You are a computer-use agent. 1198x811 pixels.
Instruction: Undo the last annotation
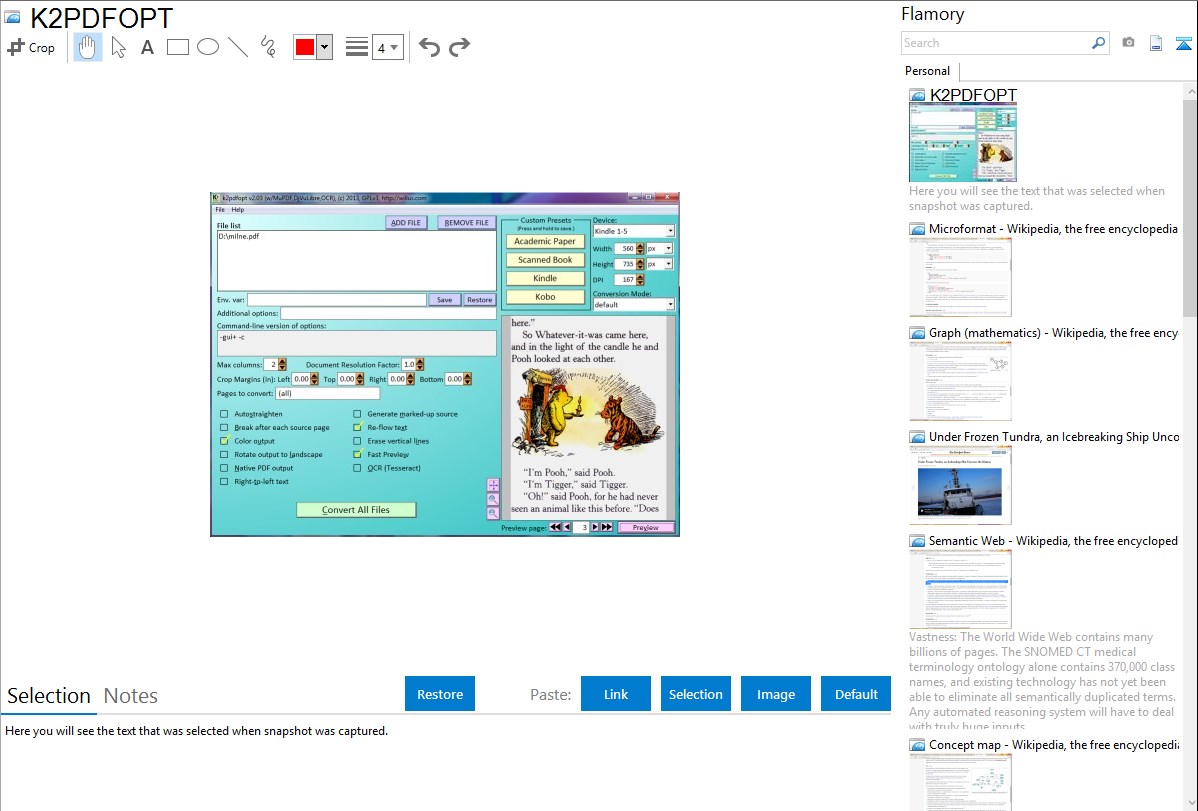click(429, 47)
